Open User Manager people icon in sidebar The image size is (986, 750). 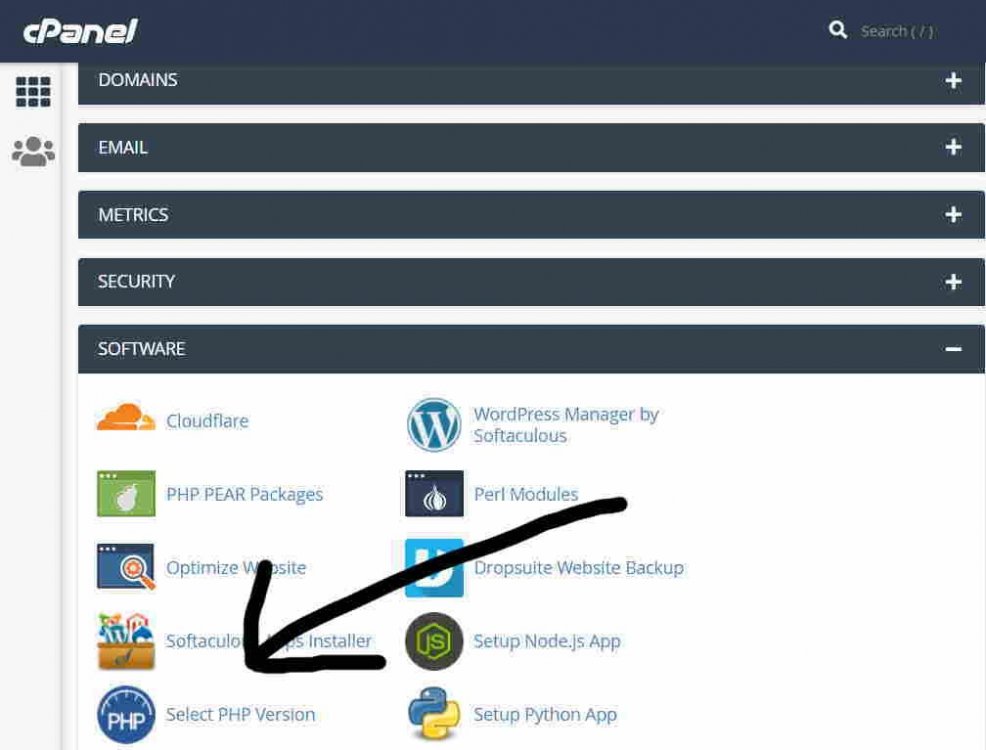click(x=33, y=152)
